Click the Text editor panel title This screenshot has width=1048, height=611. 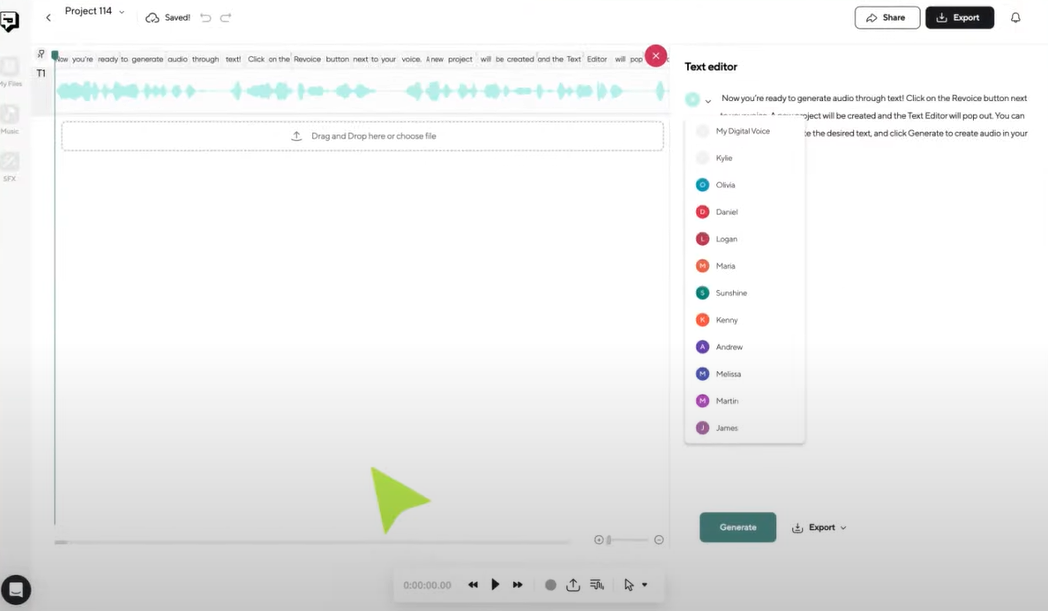point(710,66)
